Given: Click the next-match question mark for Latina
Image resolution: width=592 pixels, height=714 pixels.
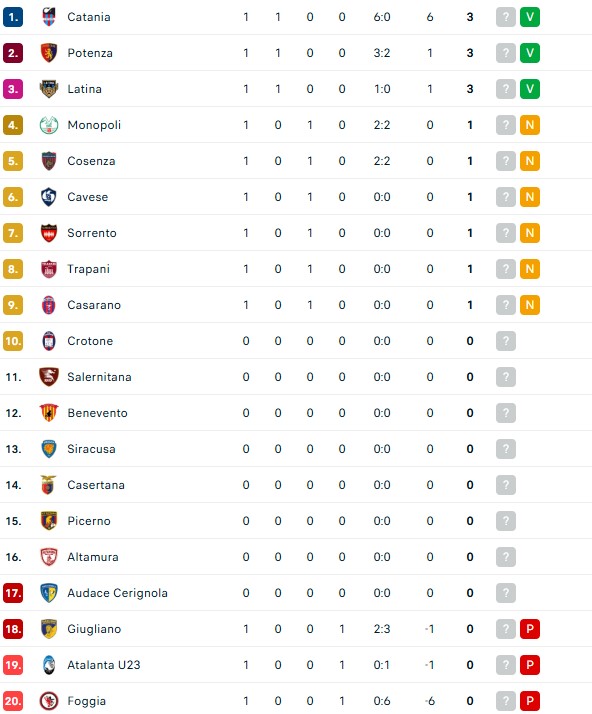Looking at the screenshot, I should (505, 89).
